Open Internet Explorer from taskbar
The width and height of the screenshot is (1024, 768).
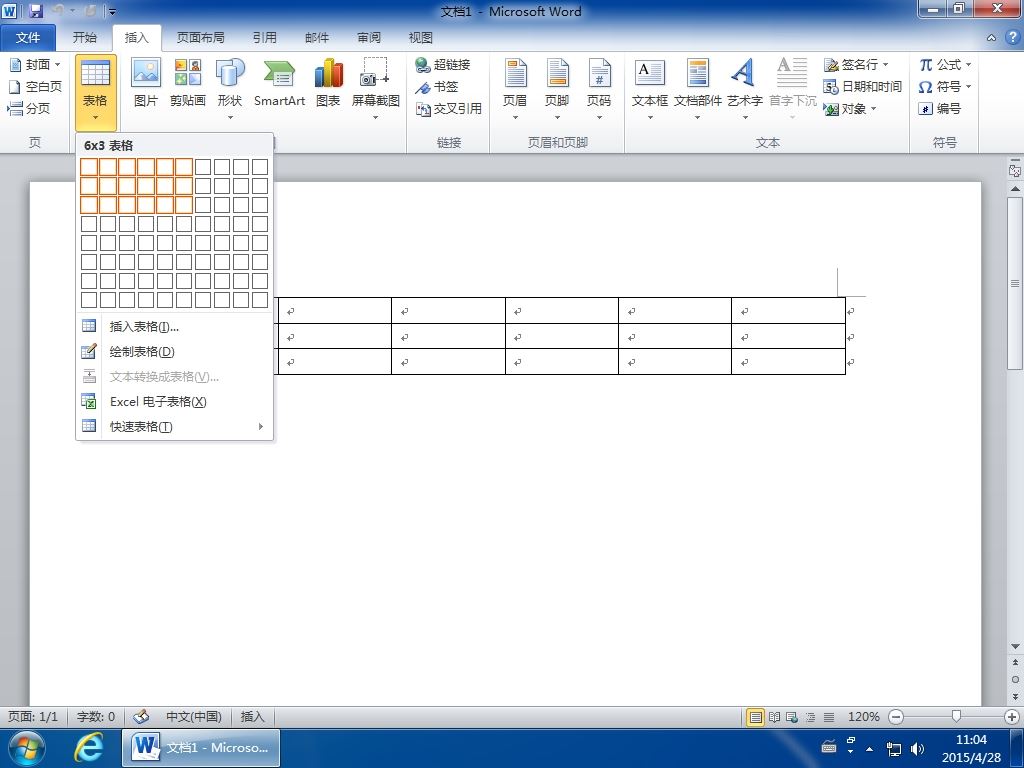pos(88,748)
